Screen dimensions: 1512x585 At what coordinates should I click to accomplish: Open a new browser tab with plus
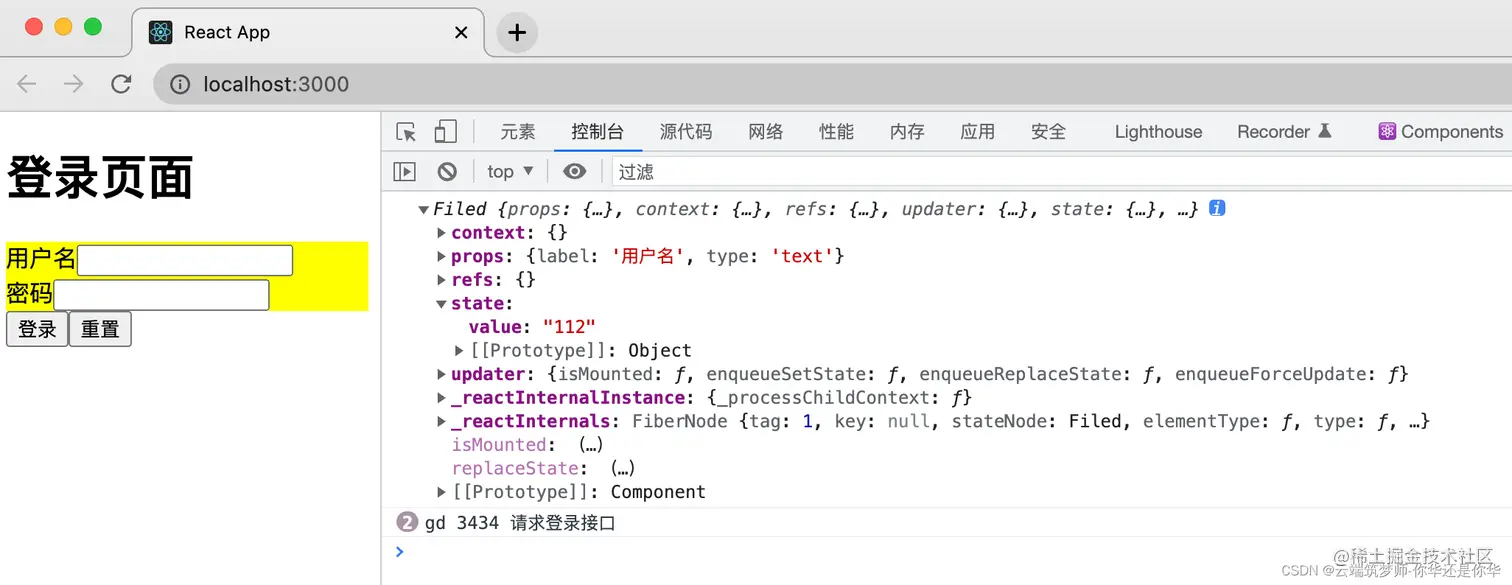click(x=517, y=32)
